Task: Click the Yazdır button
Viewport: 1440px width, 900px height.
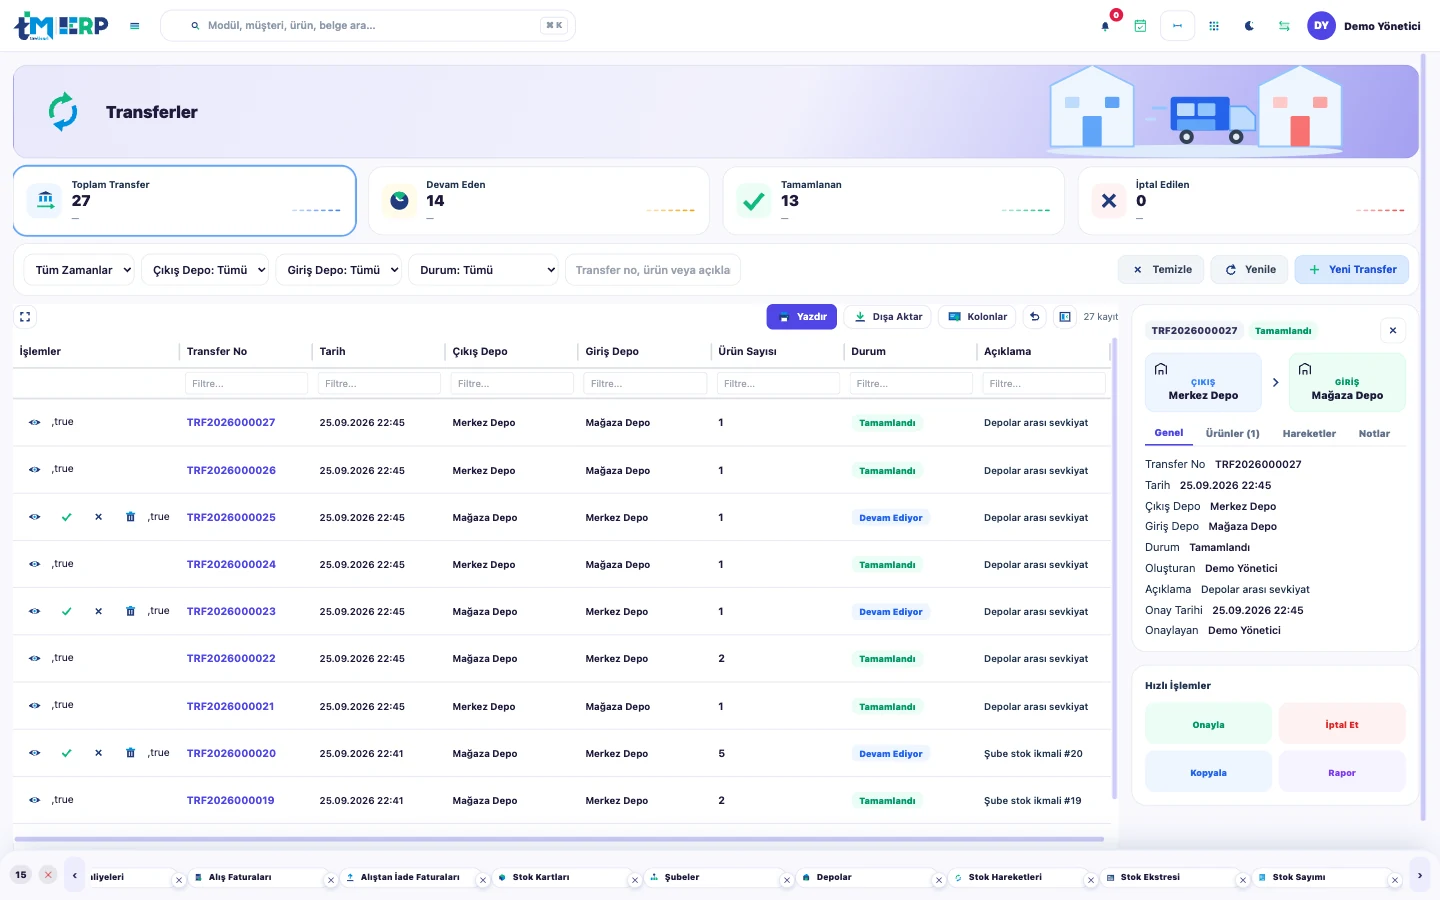Action: pos(802,317)
